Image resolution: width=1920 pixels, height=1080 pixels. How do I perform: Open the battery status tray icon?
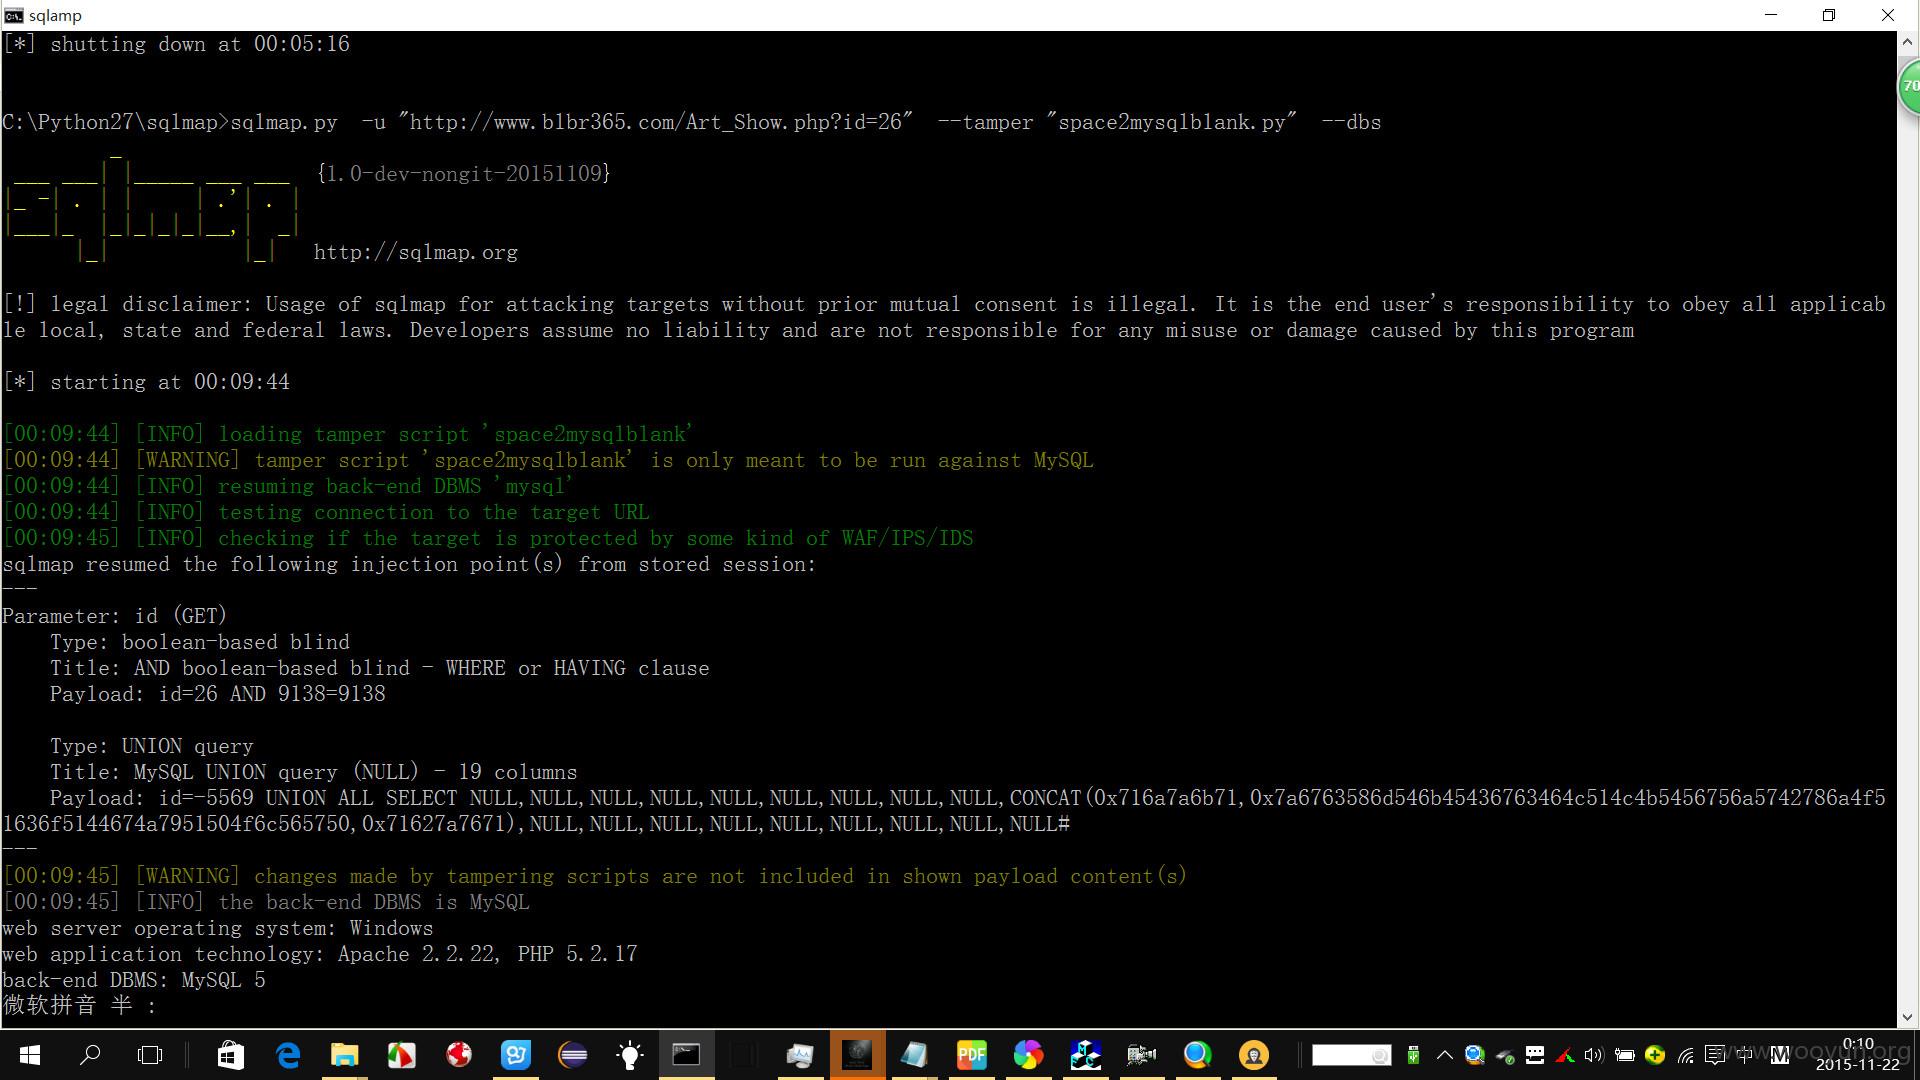pos(1625,1055)
